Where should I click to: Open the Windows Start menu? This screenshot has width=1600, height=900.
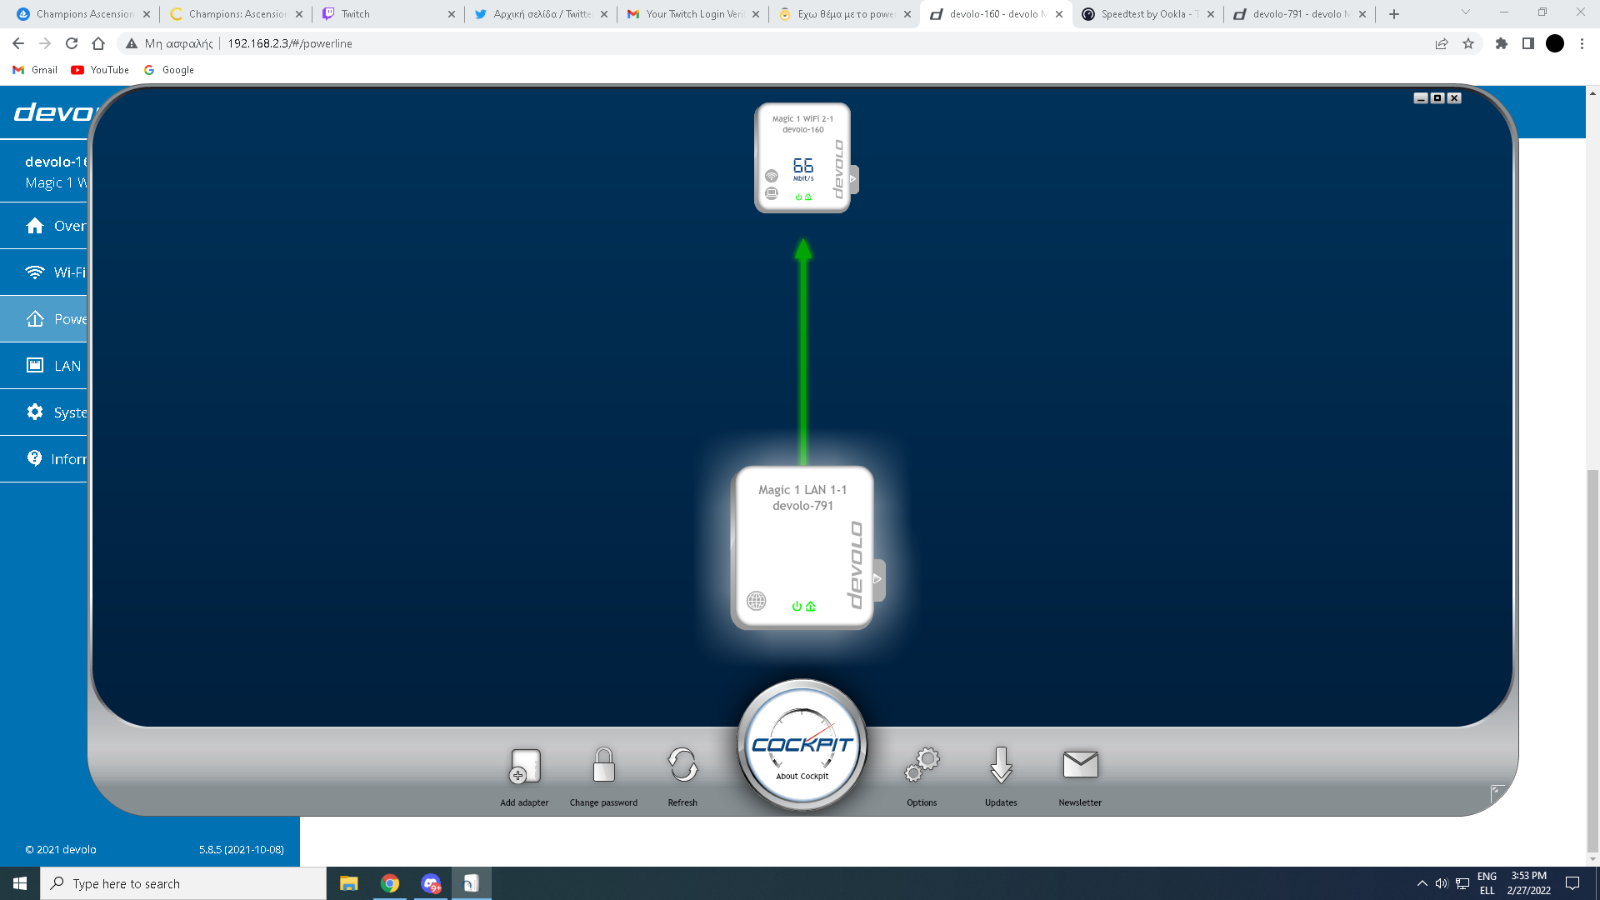pyautogui.click(x=20, y=883)
